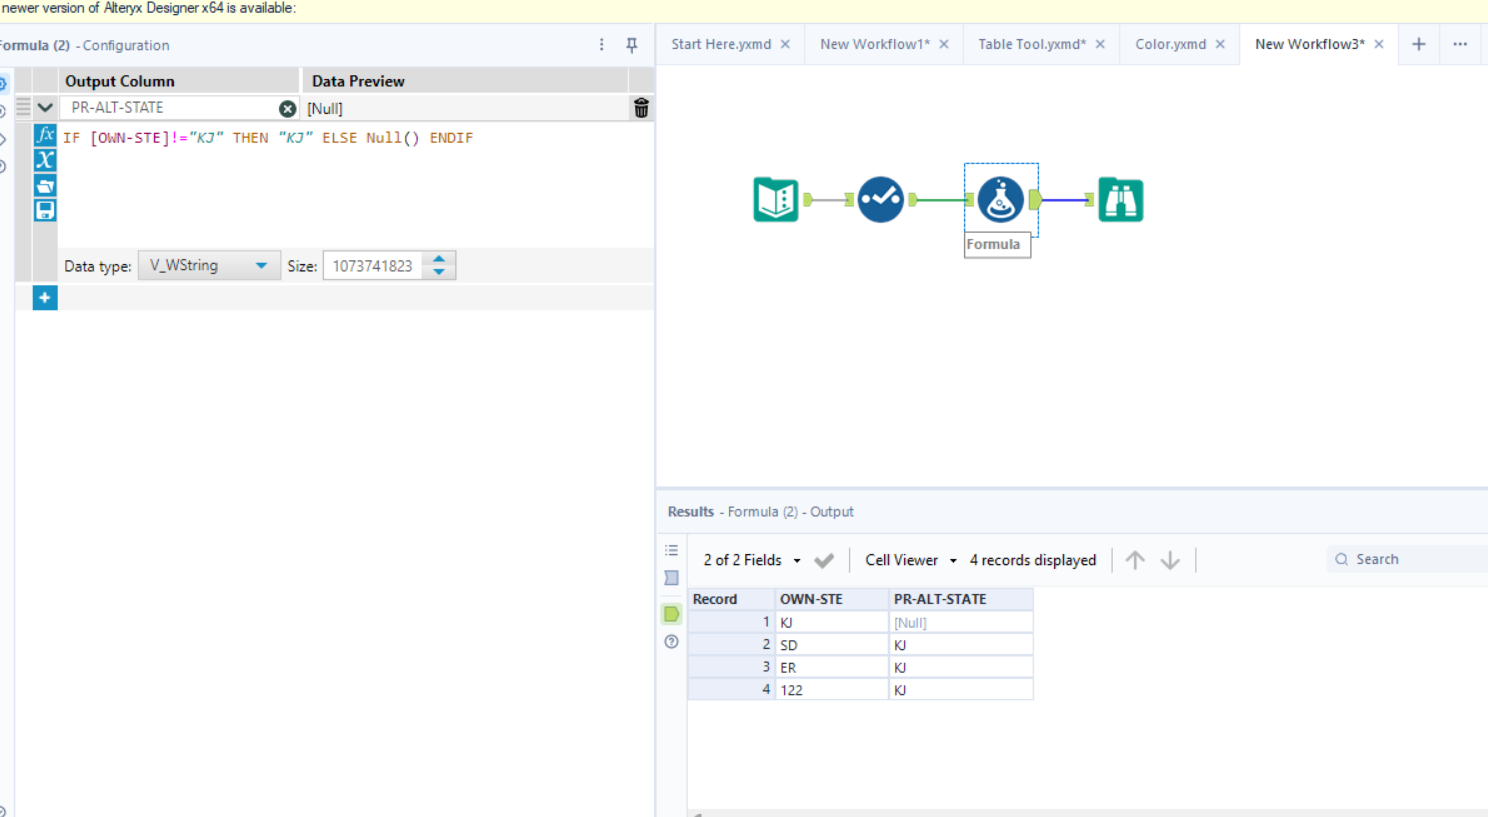Open the functions list in the Formula tool
This screenshot has height=817, width=1488.
pos(44,134)
